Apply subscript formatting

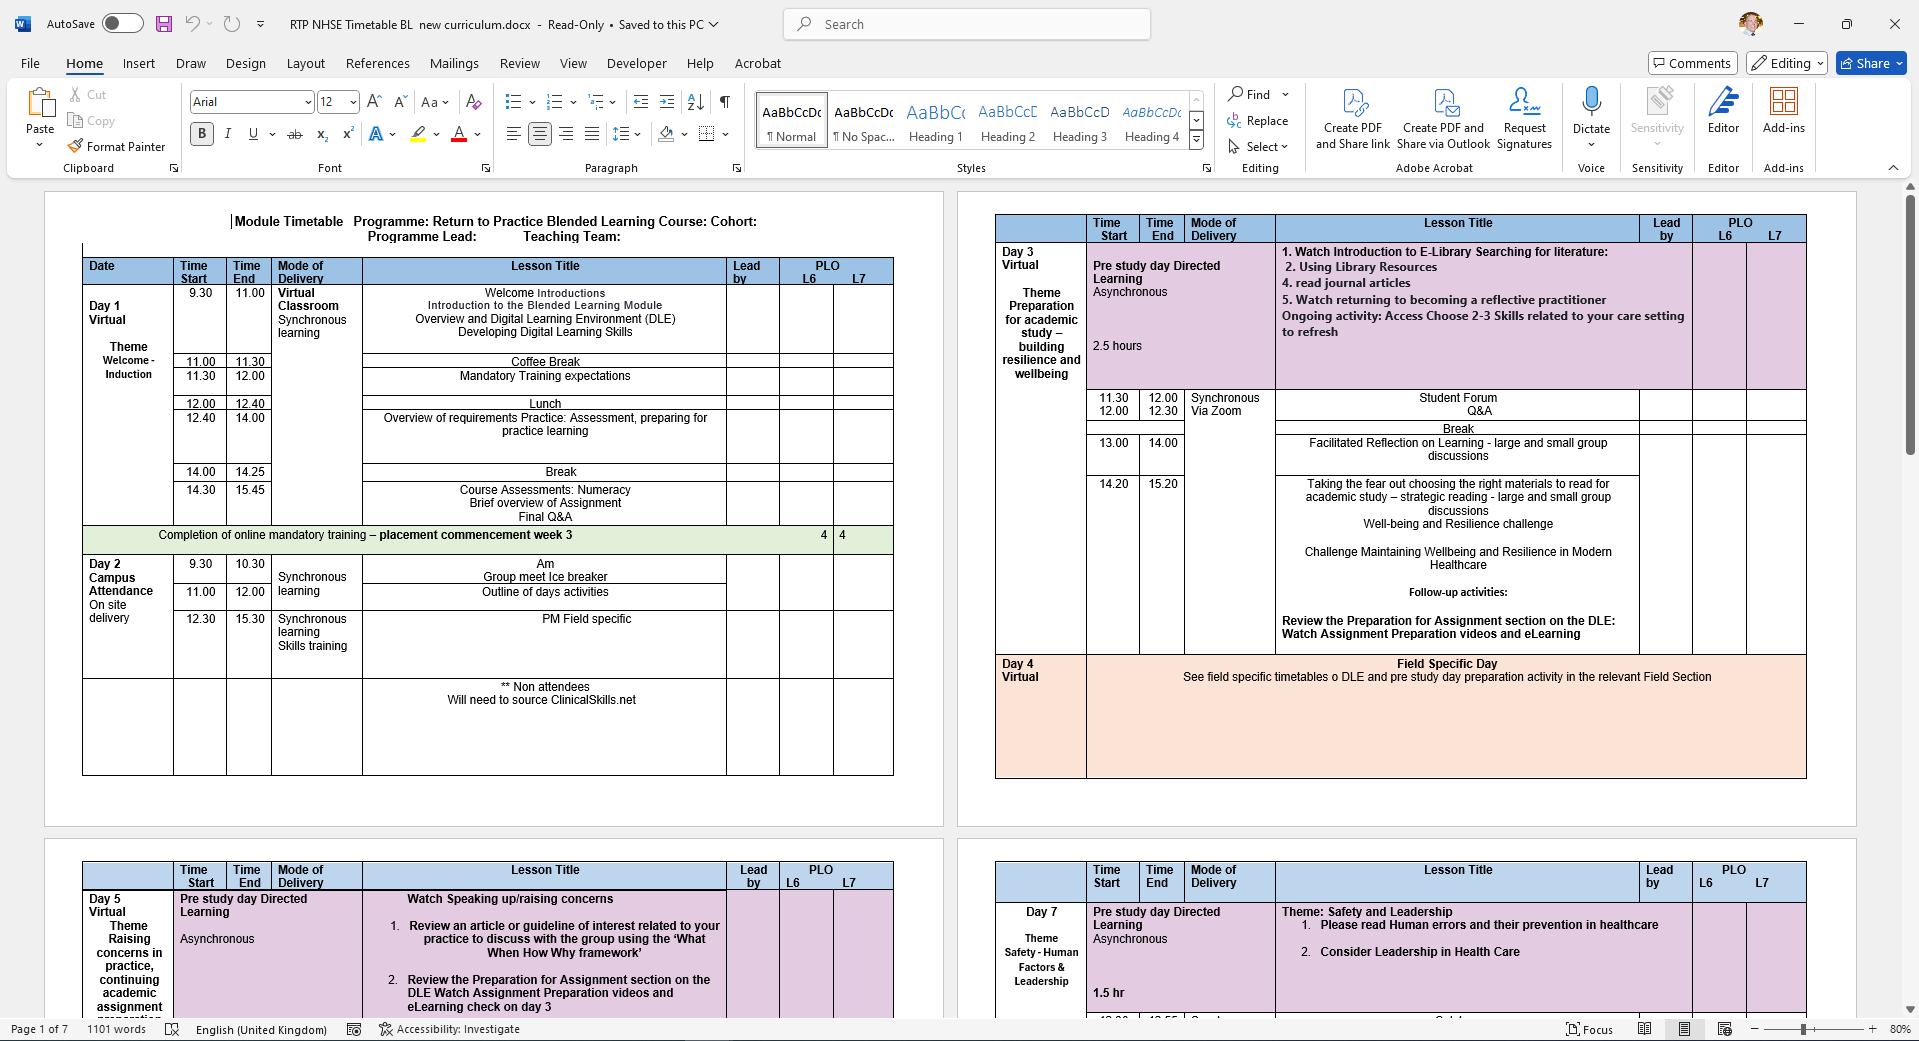[322, 134]
